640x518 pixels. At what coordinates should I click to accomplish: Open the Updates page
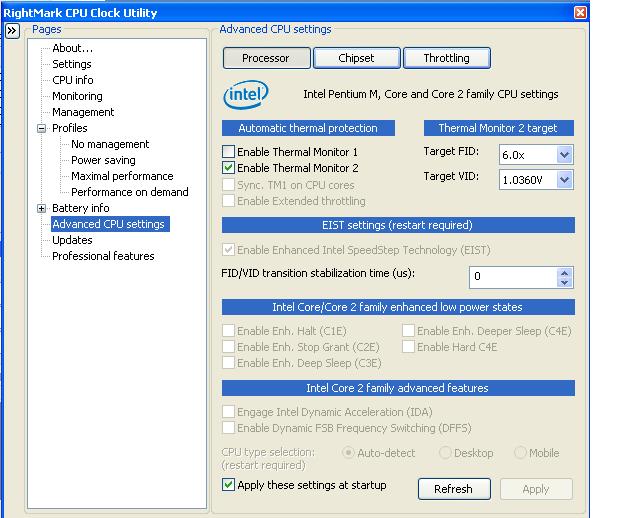72,240
